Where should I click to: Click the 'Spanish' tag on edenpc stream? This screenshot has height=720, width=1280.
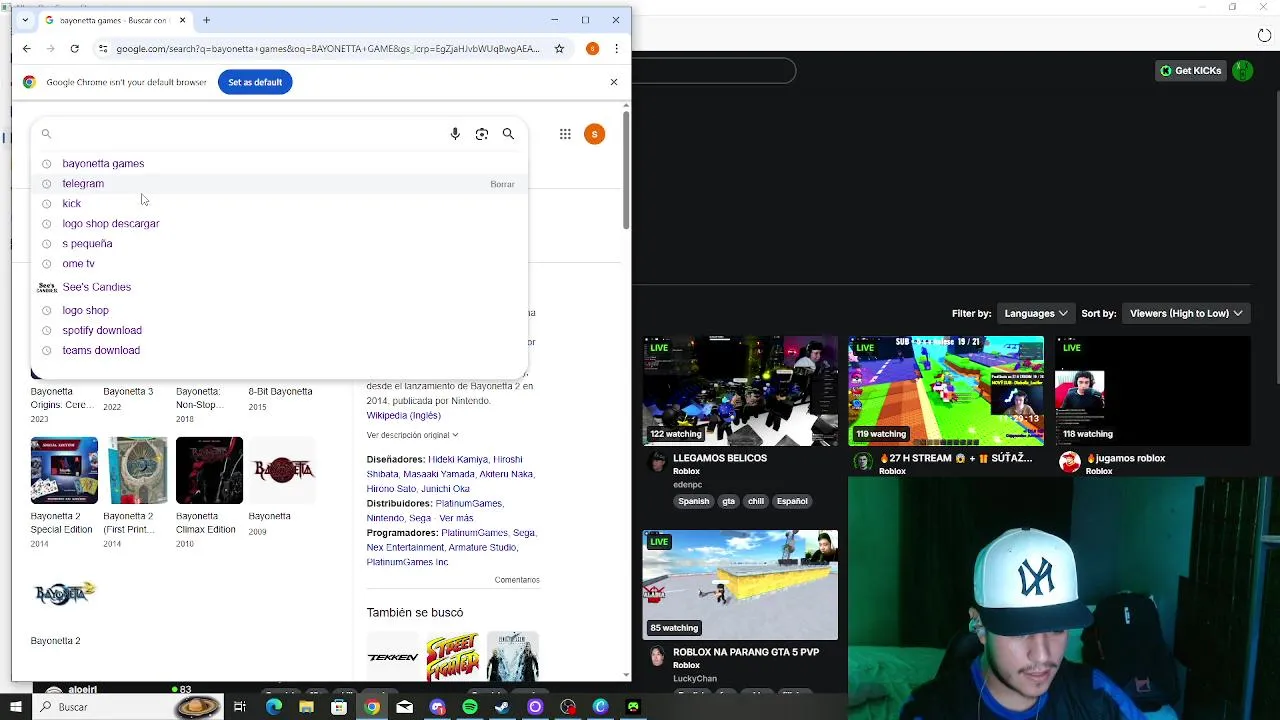pos(693,501)
